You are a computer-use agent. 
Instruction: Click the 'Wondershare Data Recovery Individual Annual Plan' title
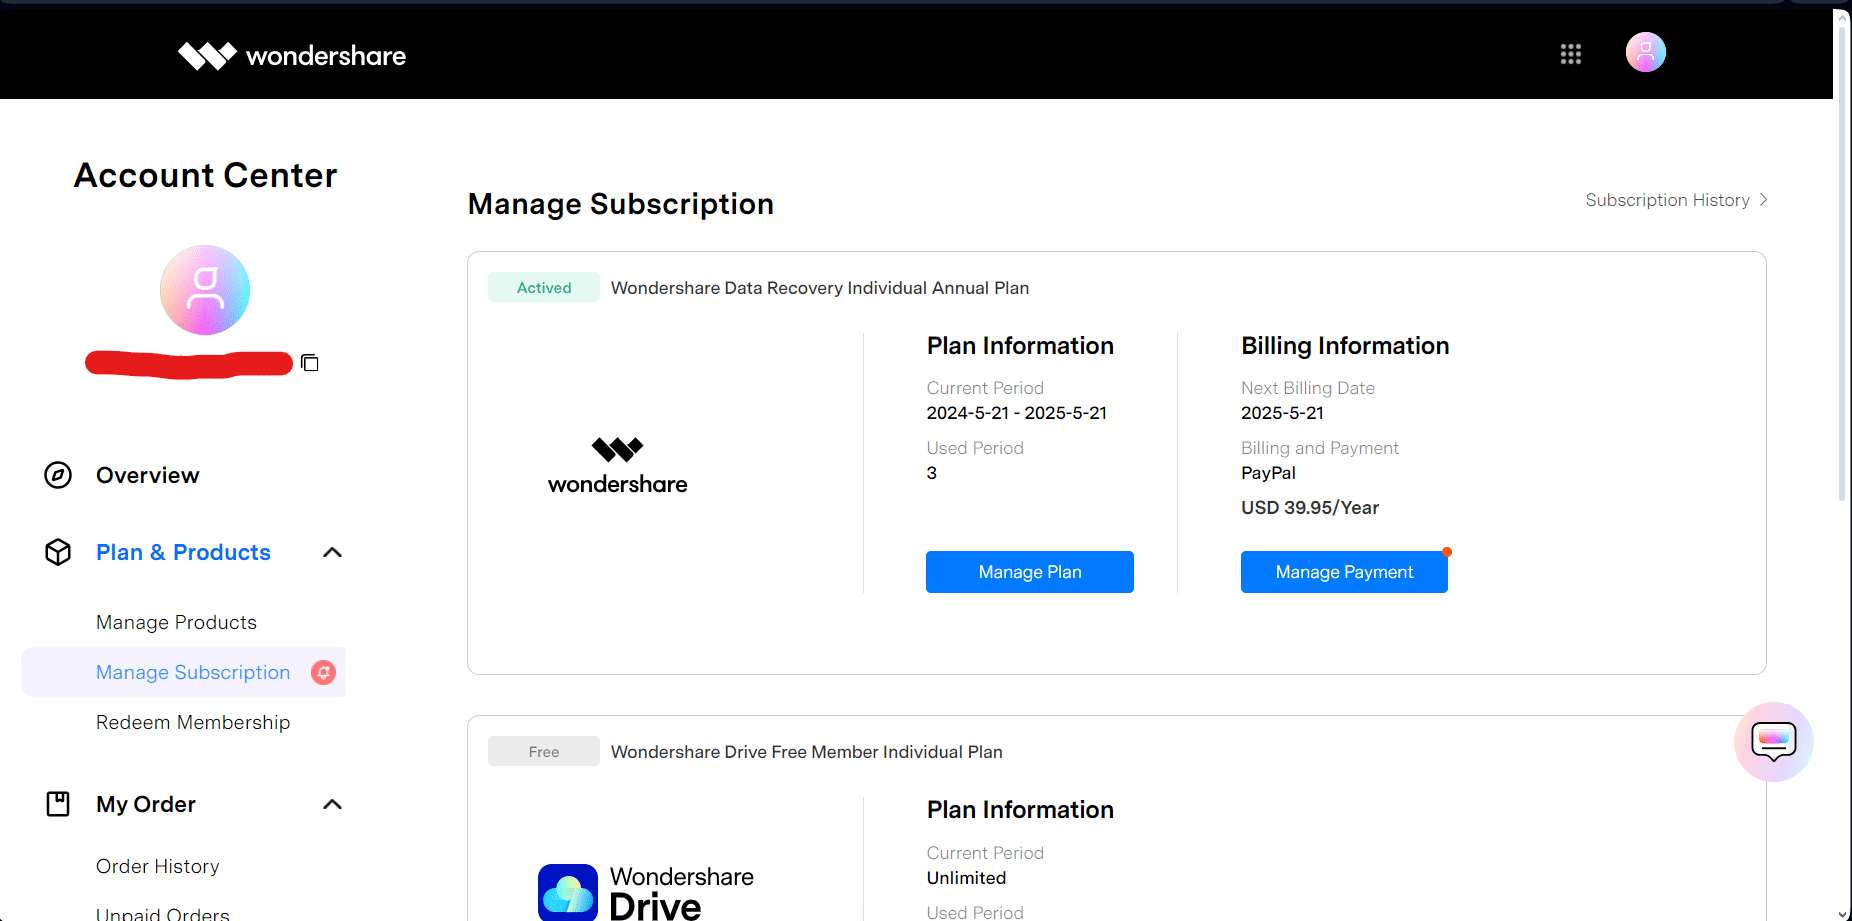click(x=820, y=288)
